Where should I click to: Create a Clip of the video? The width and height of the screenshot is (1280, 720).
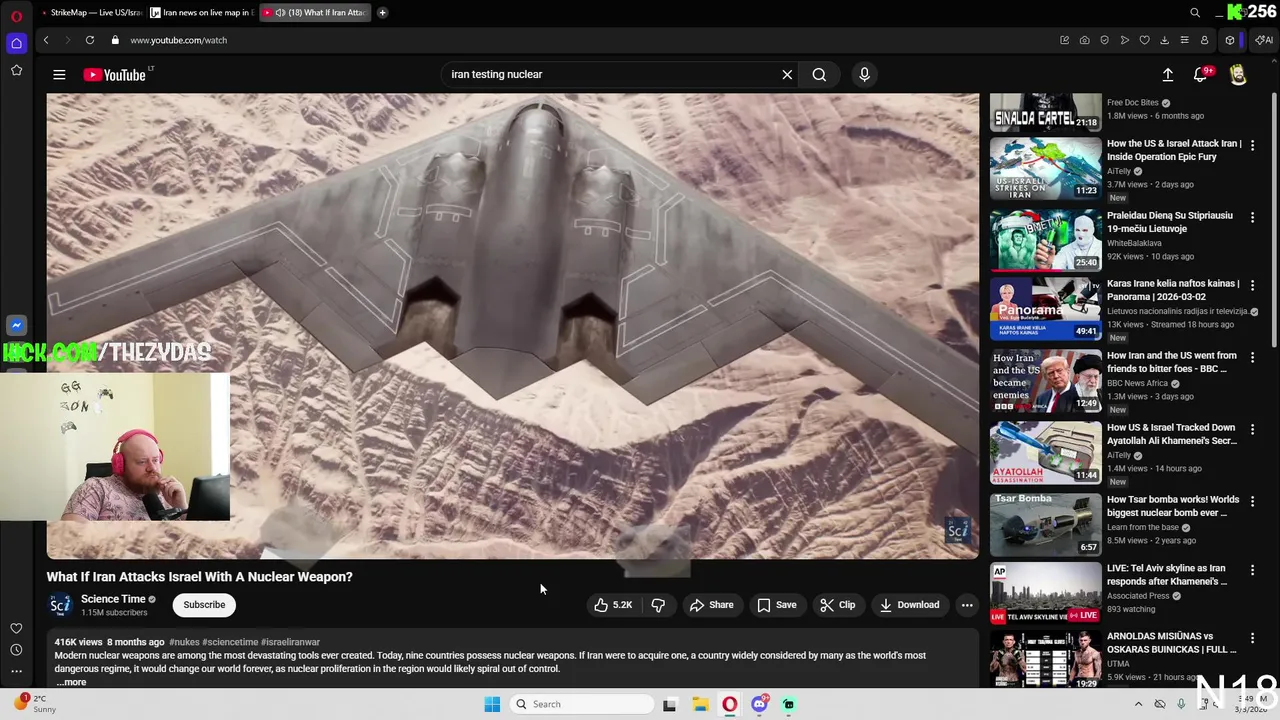(x=838, y=605)
